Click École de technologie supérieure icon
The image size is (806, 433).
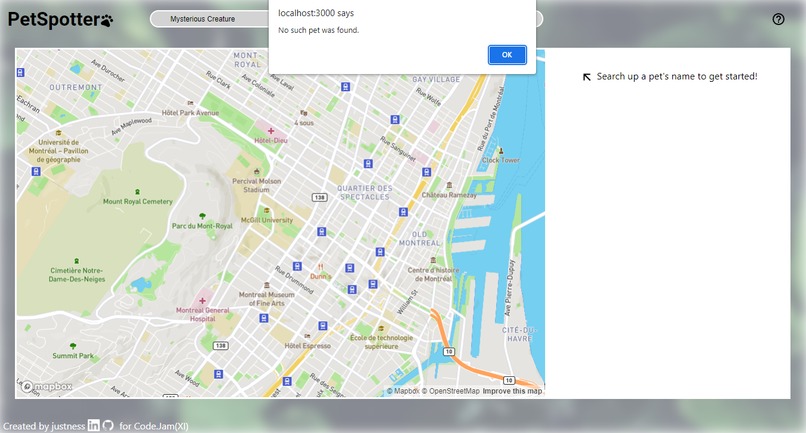coord(381,328)
